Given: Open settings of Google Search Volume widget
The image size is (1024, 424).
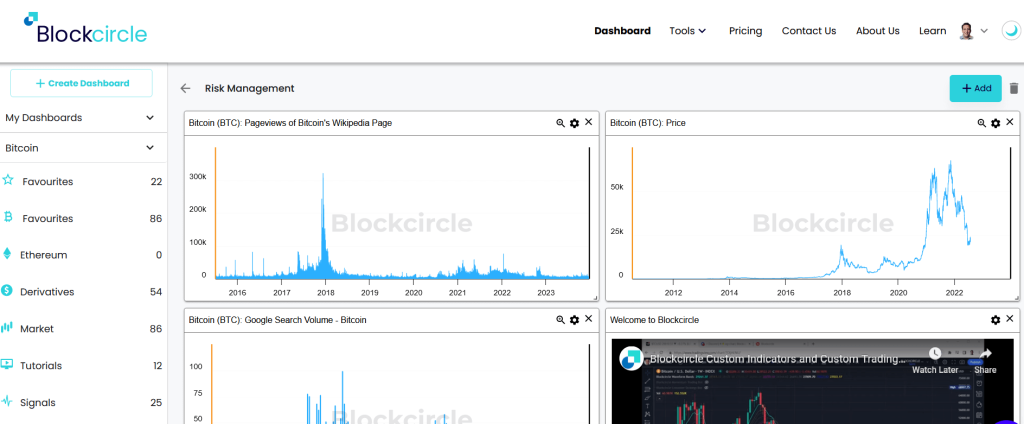Looking at the screenshot, I should coord(574,319).
